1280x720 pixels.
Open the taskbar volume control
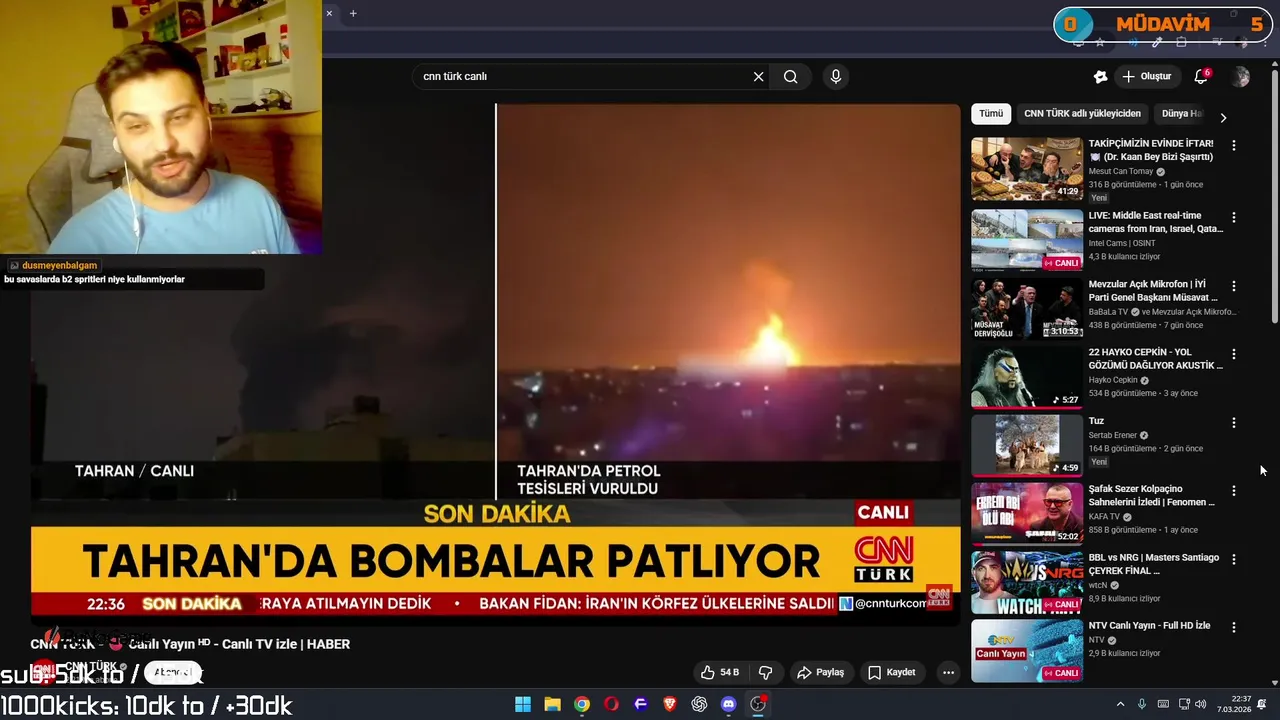point(1200,704)
